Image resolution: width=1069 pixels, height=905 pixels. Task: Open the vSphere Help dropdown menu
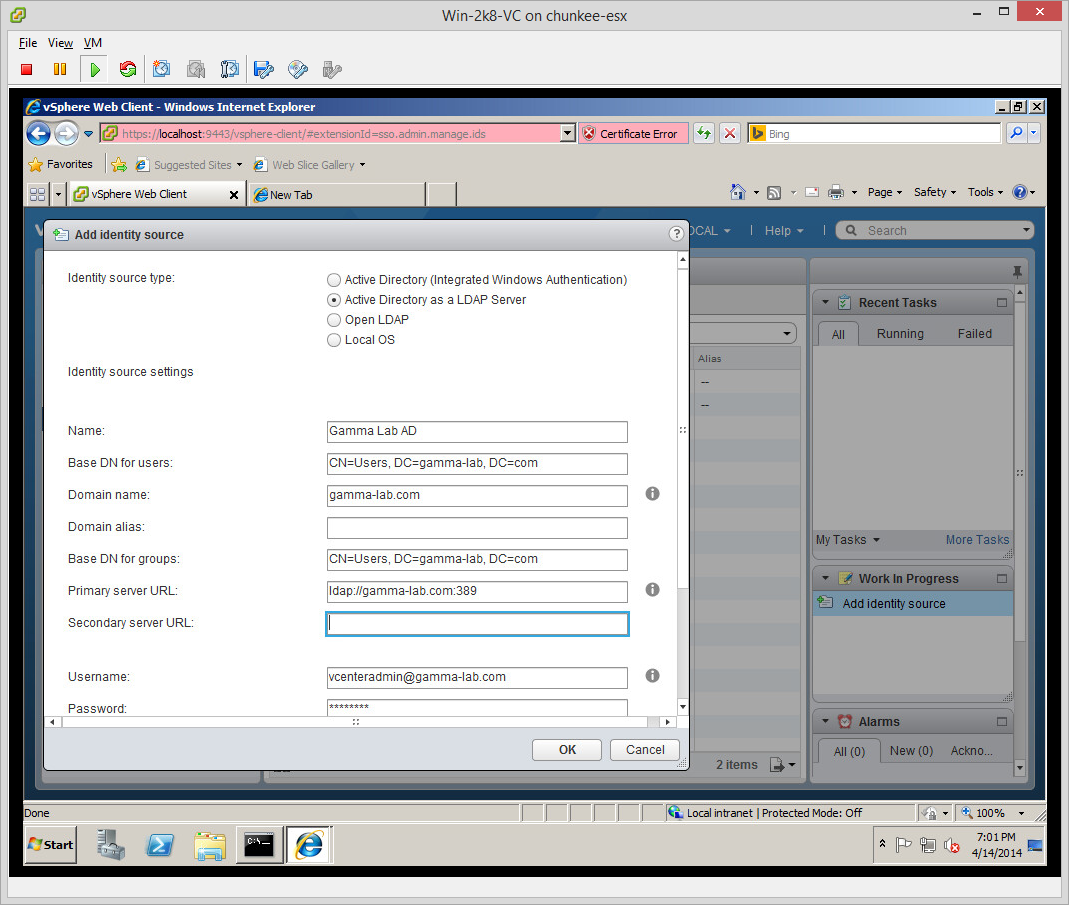783,231
